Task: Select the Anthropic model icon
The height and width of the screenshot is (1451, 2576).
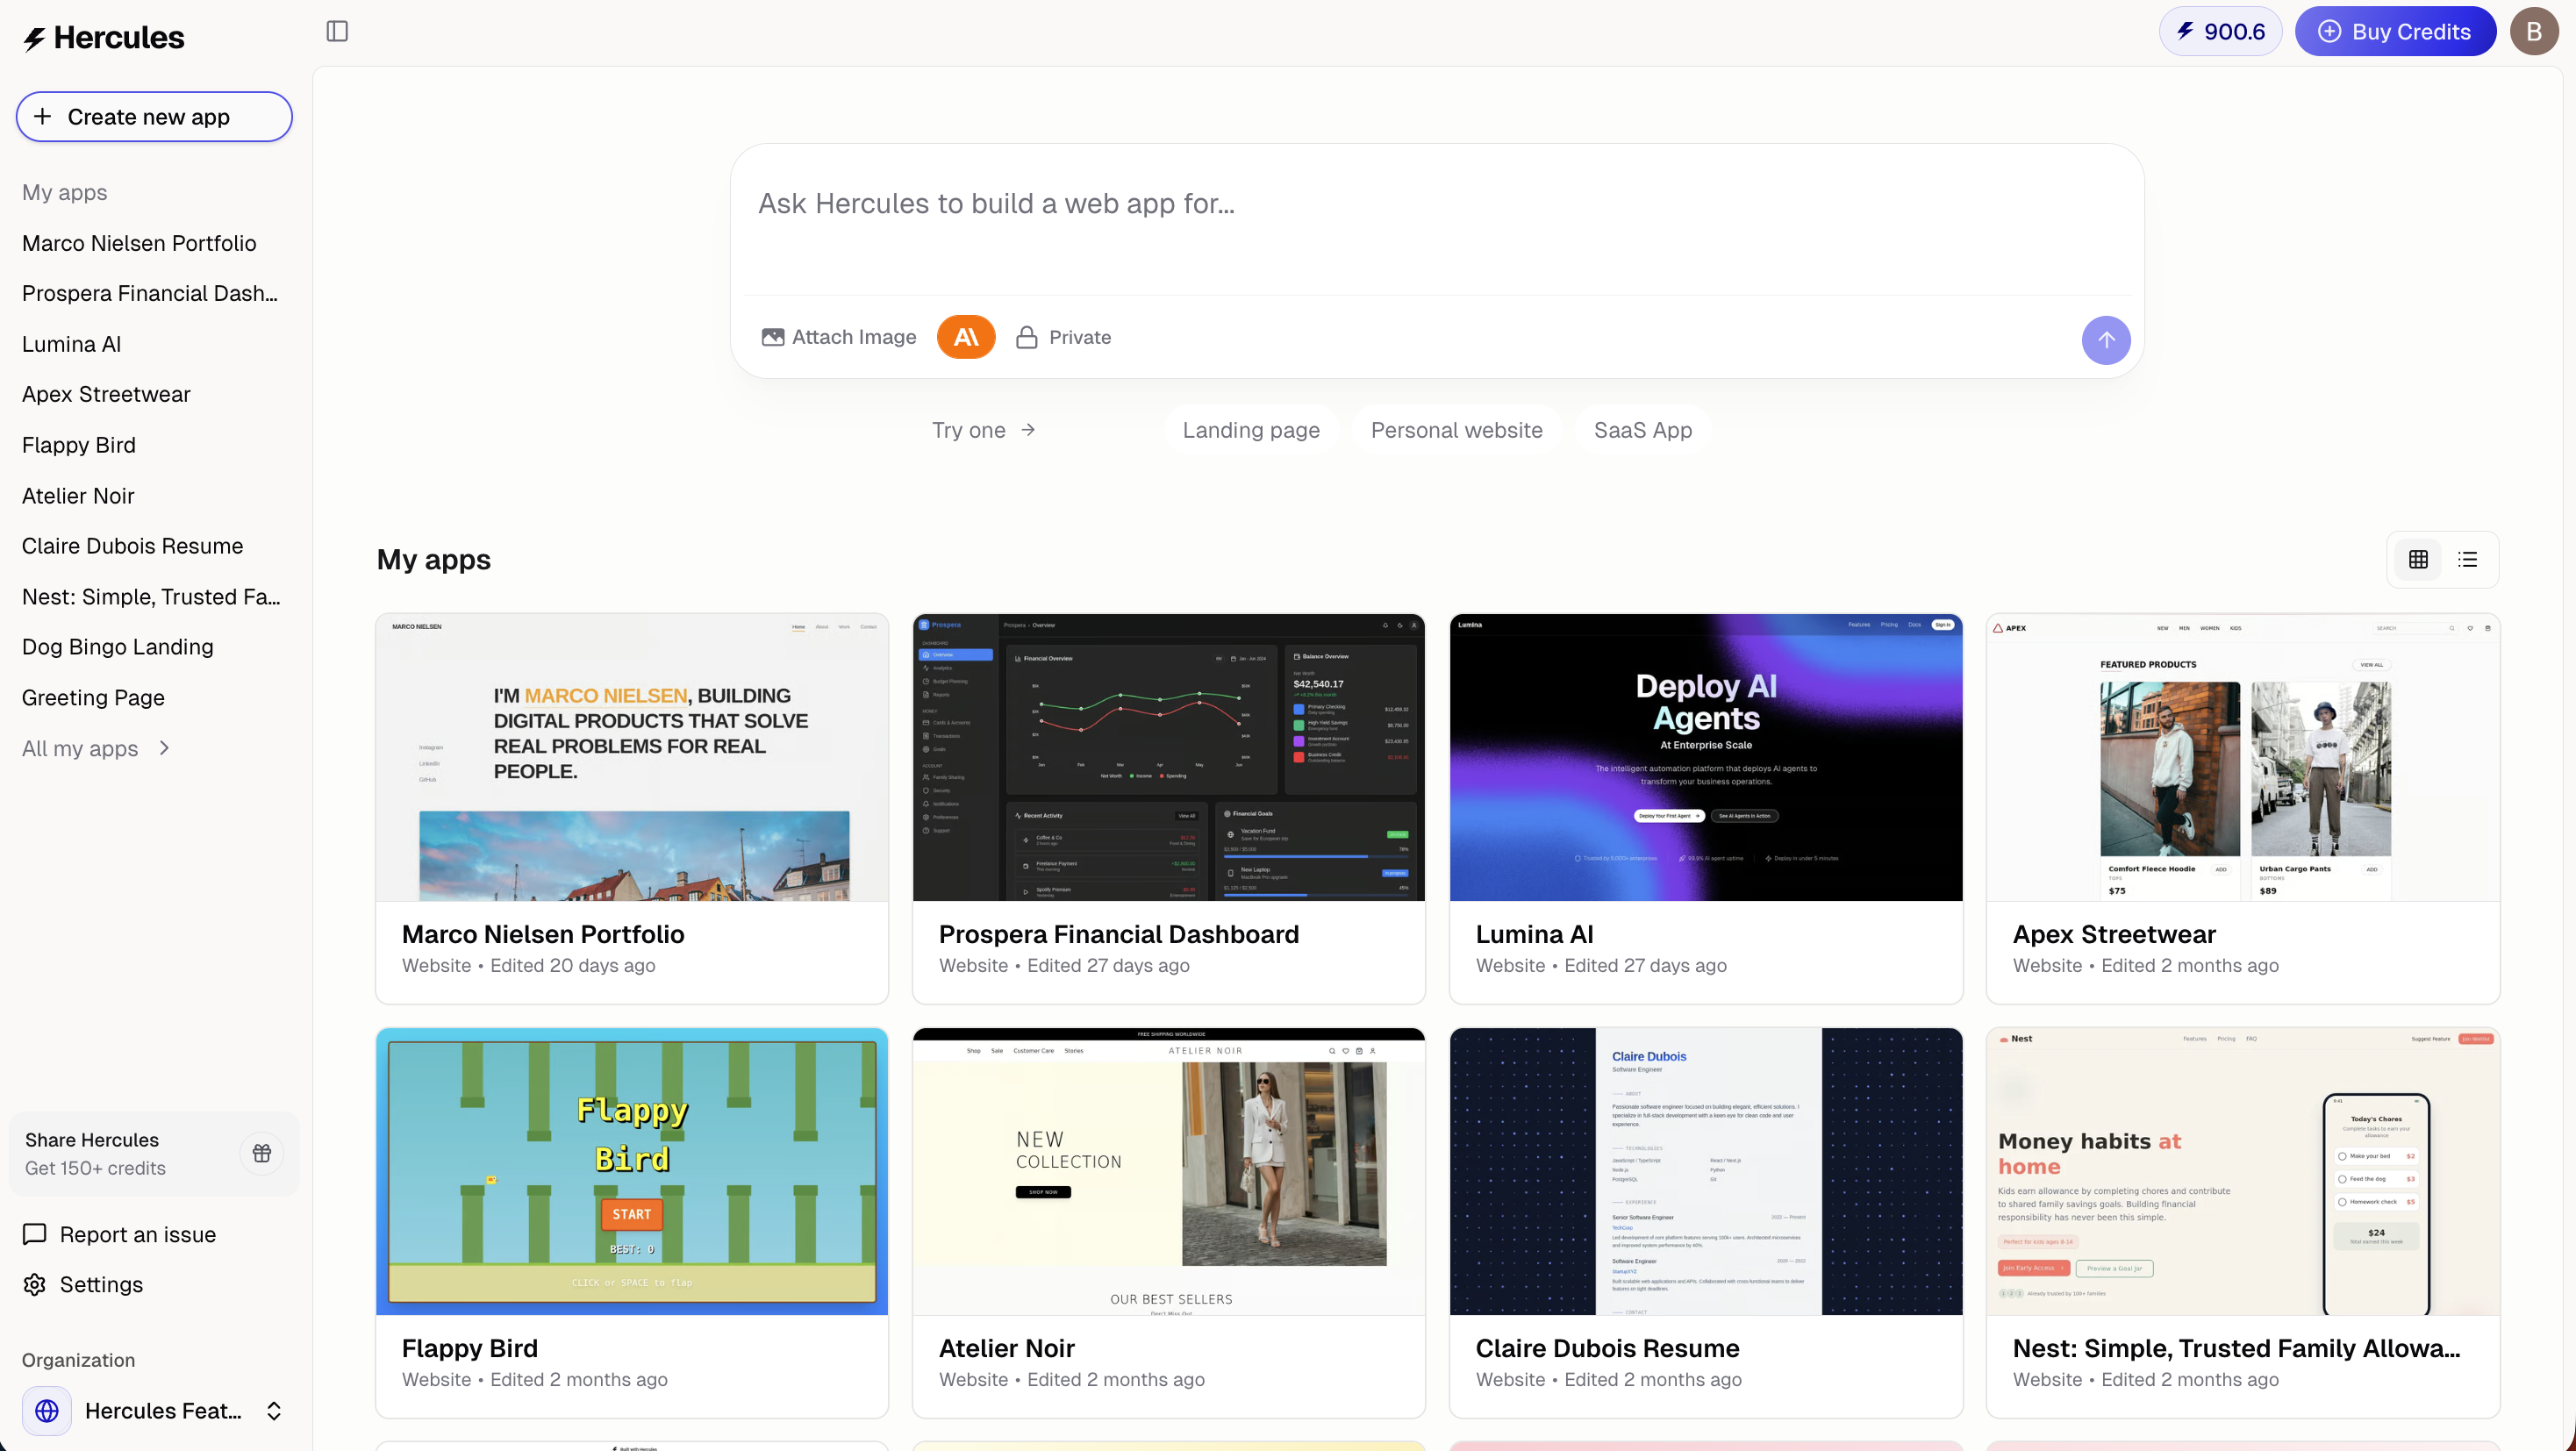Action: click(965, 337)
